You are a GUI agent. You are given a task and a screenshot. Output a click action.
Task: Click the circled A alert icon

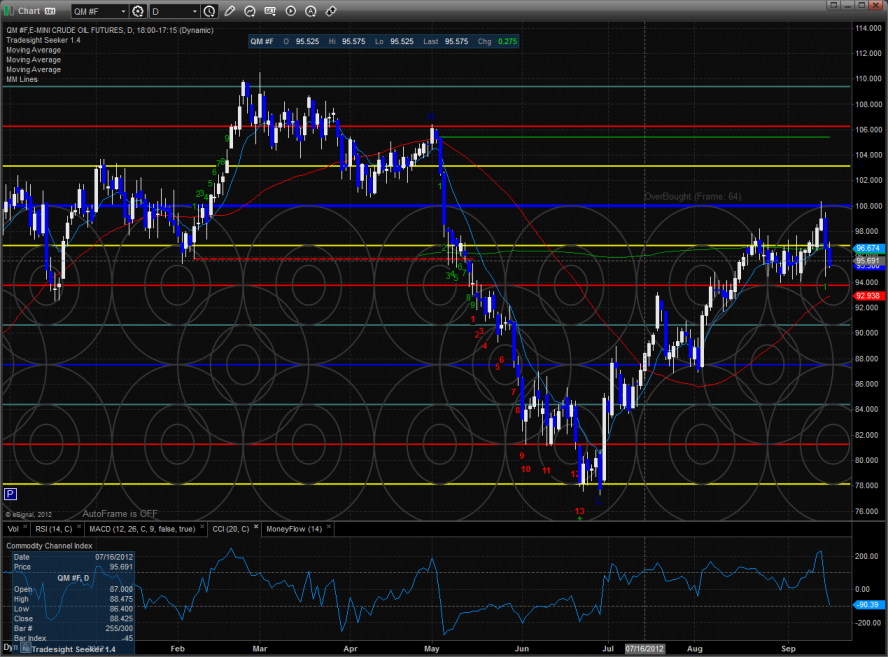click(x=310, y=11)
